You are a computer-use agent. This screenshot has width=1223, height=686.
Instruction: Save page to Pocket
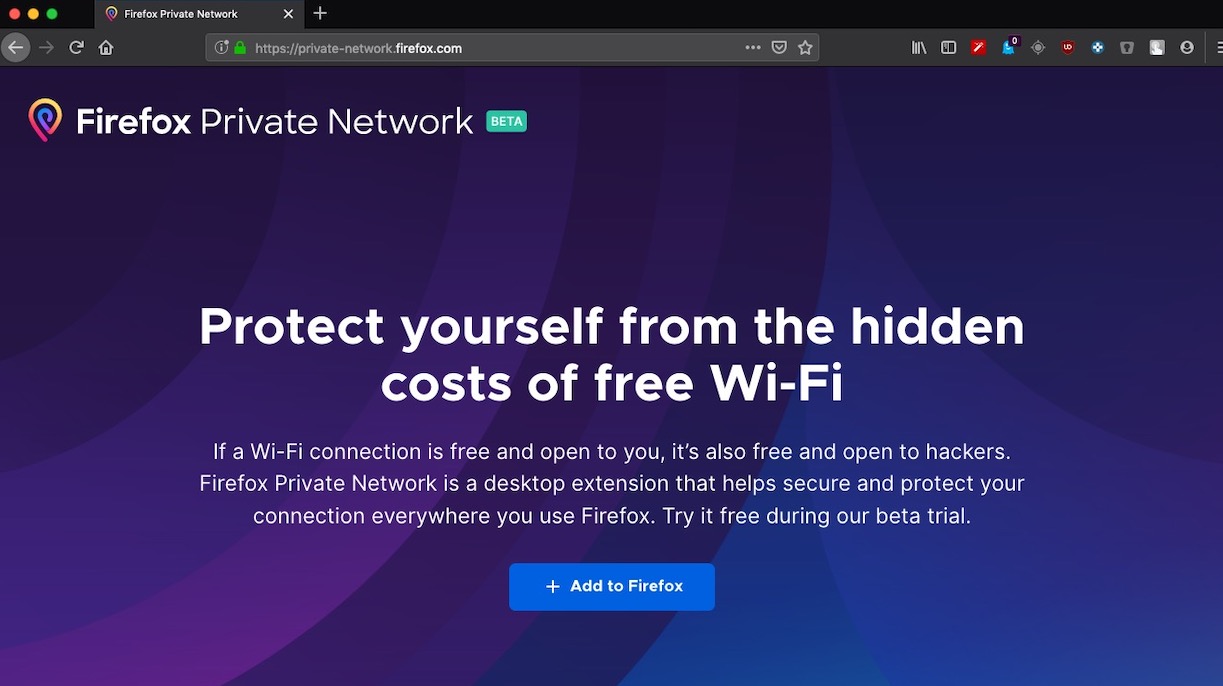(779, 48)
